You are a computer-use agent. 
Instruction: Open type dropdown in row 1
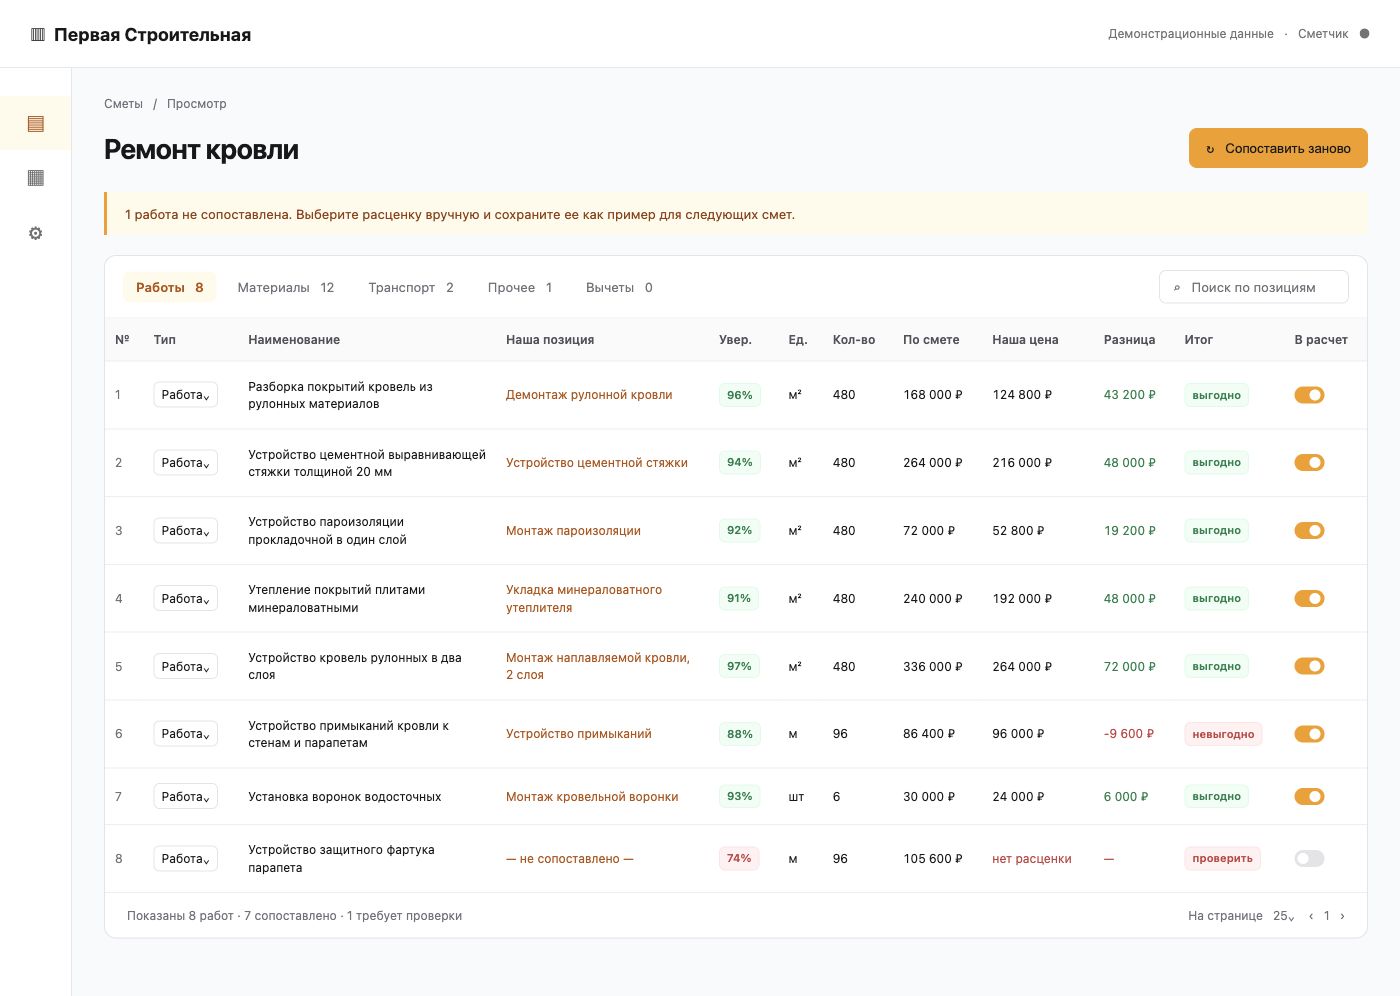pos(185,395)
